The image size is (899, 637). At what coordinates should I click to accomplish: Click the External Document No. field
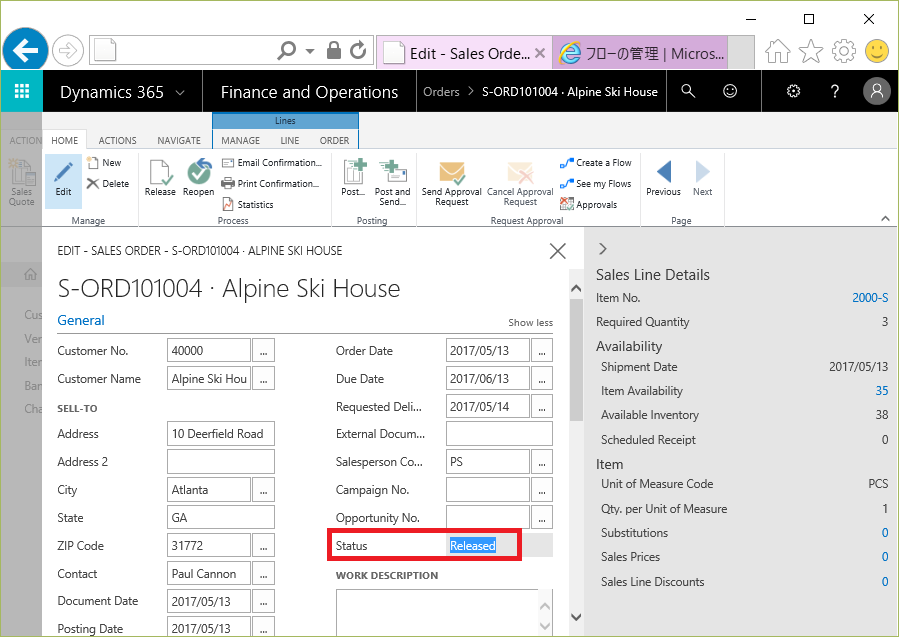click(499, 433)
